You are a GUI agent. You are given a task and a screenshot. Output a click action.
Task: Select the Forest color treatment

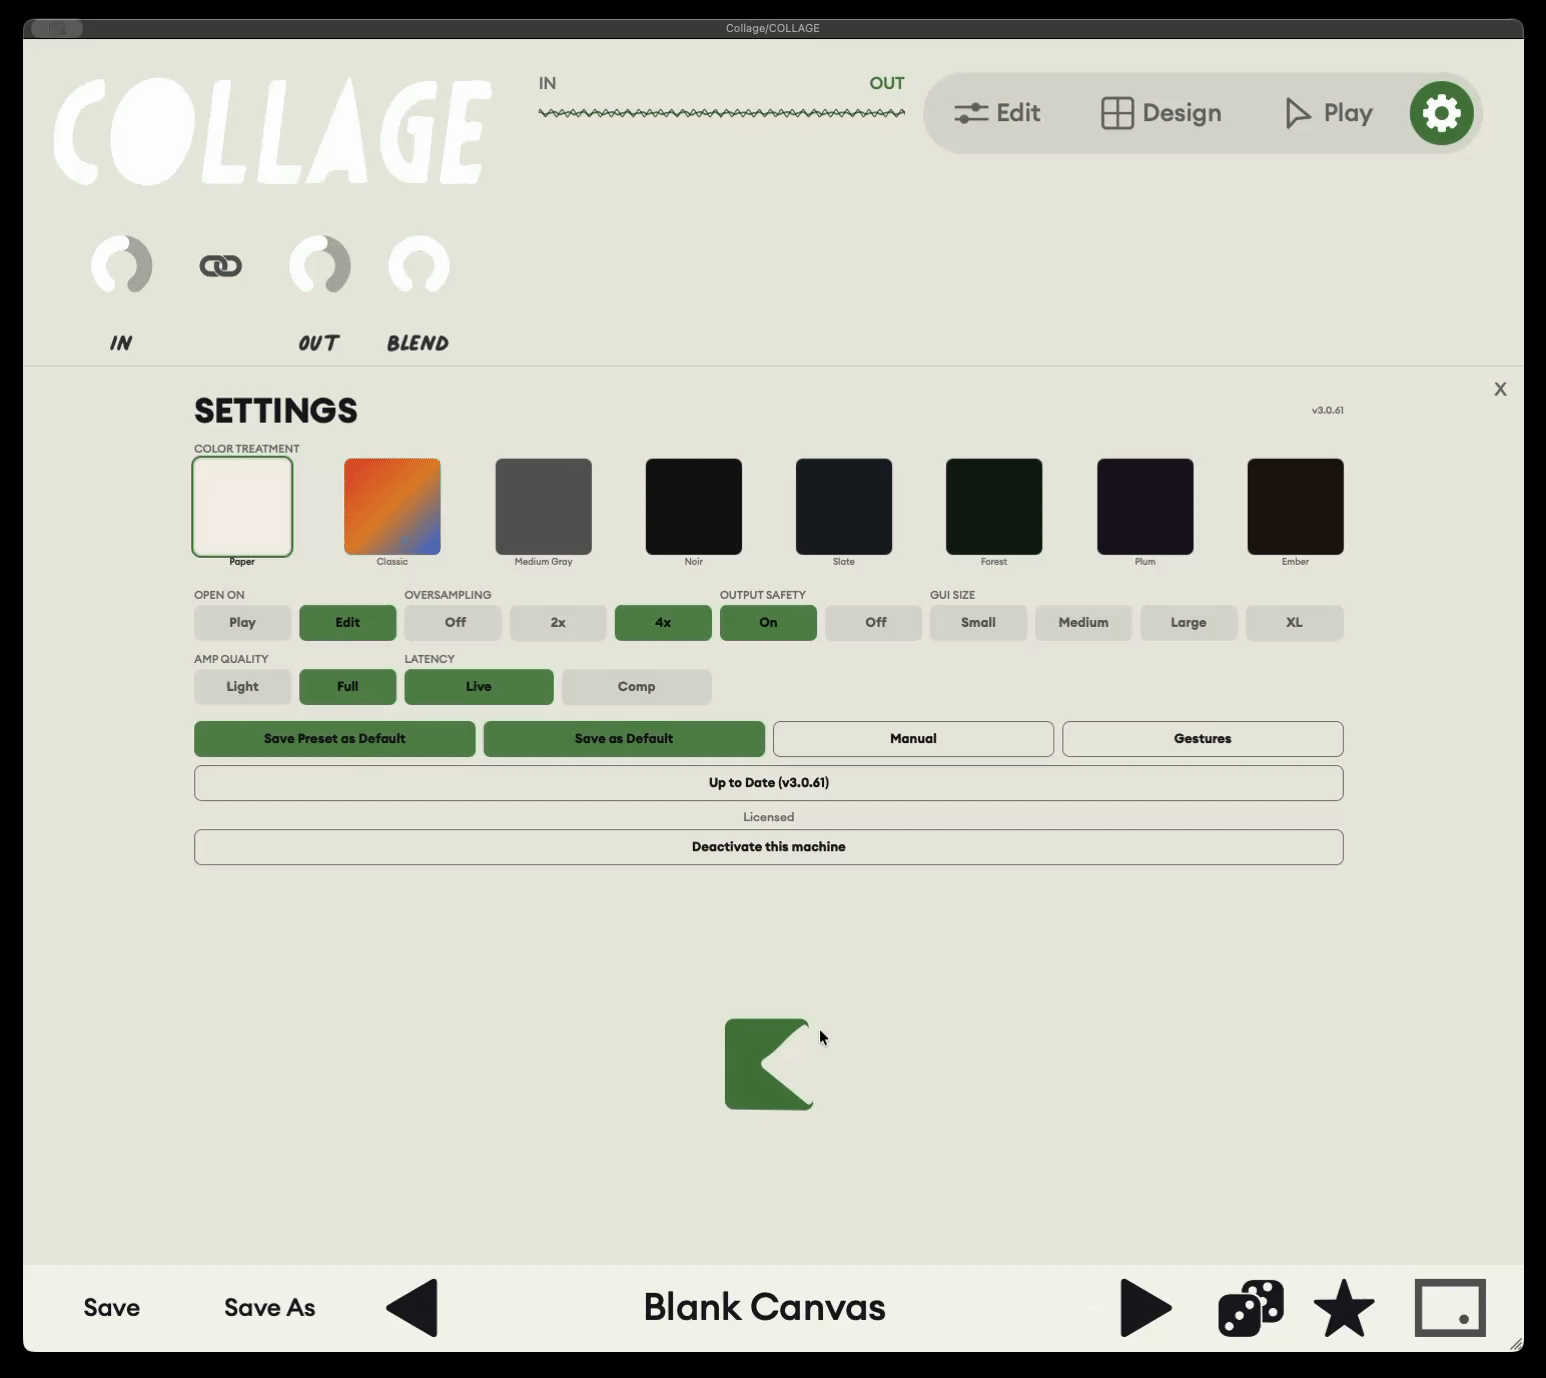pos(994,507)
